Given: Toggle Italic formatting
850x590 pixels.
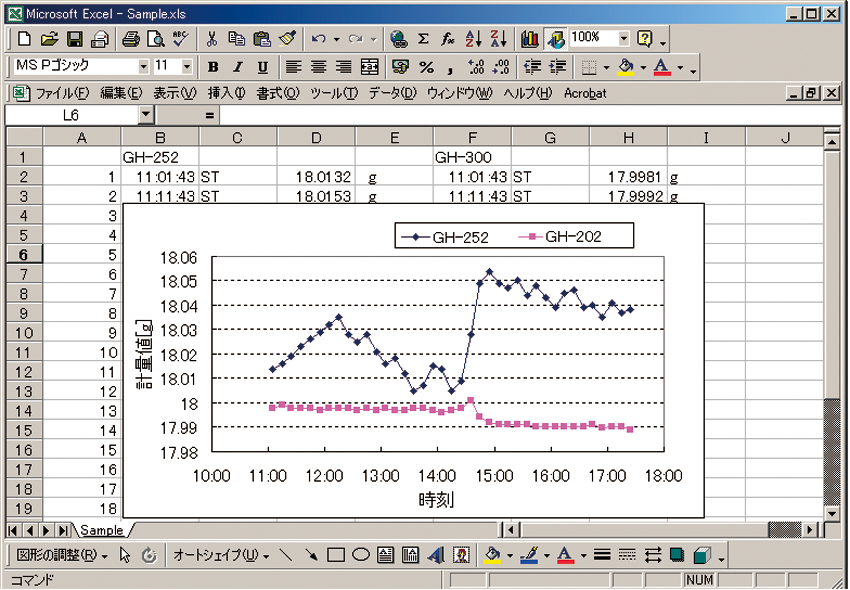Looking at the screenshot, I should [x=238, y=67].
